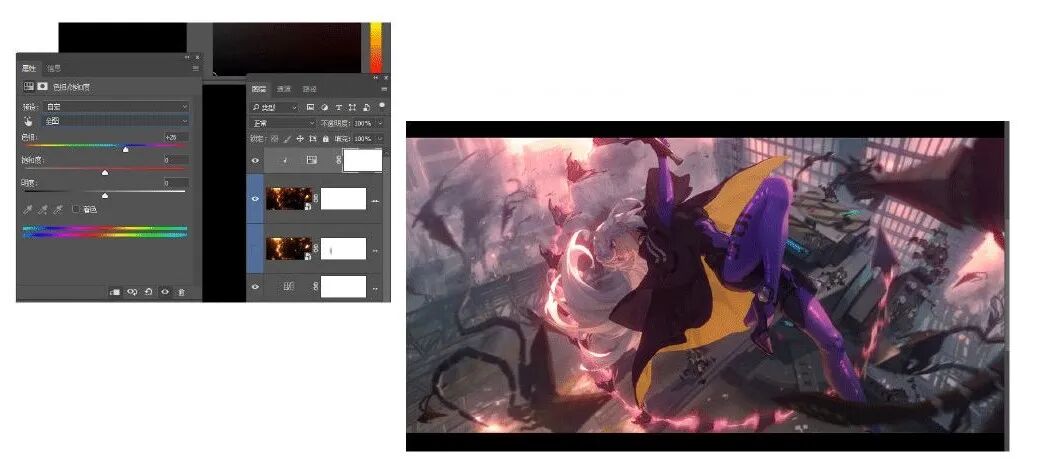This screenshot has width=1045, height=465.
Task: View previous state of the adjustment
Action: coord(132,292)
